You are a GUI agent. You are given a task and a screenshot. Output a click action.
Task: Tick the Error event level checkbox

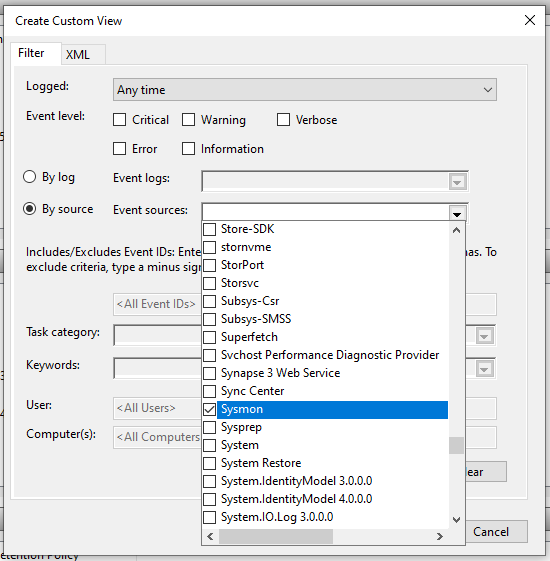(120, 148)
